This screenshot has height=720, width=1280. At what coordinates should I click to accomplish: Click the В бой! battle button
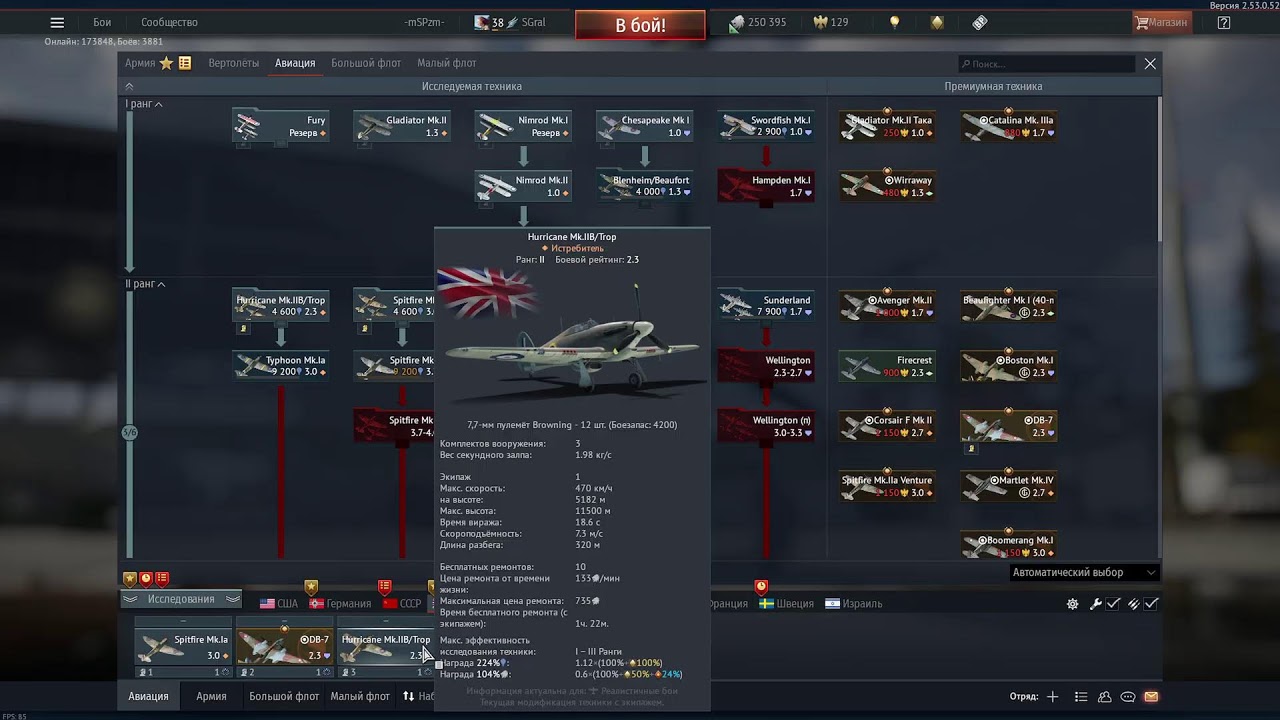(640, 25)
